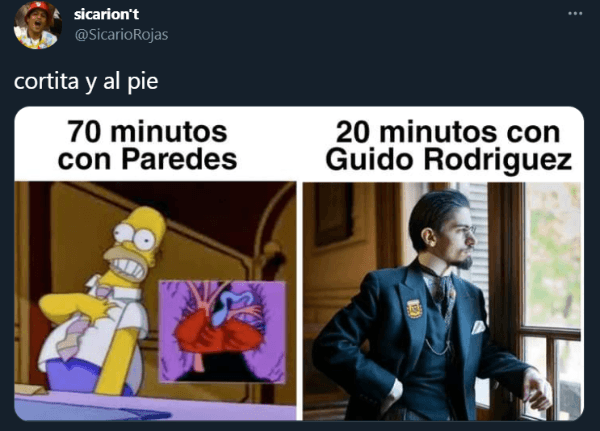The width and height of the screenshot is (600, 431).
Task: Click the '70 minutos con Paredes' caption
Action: coord(147,145)
